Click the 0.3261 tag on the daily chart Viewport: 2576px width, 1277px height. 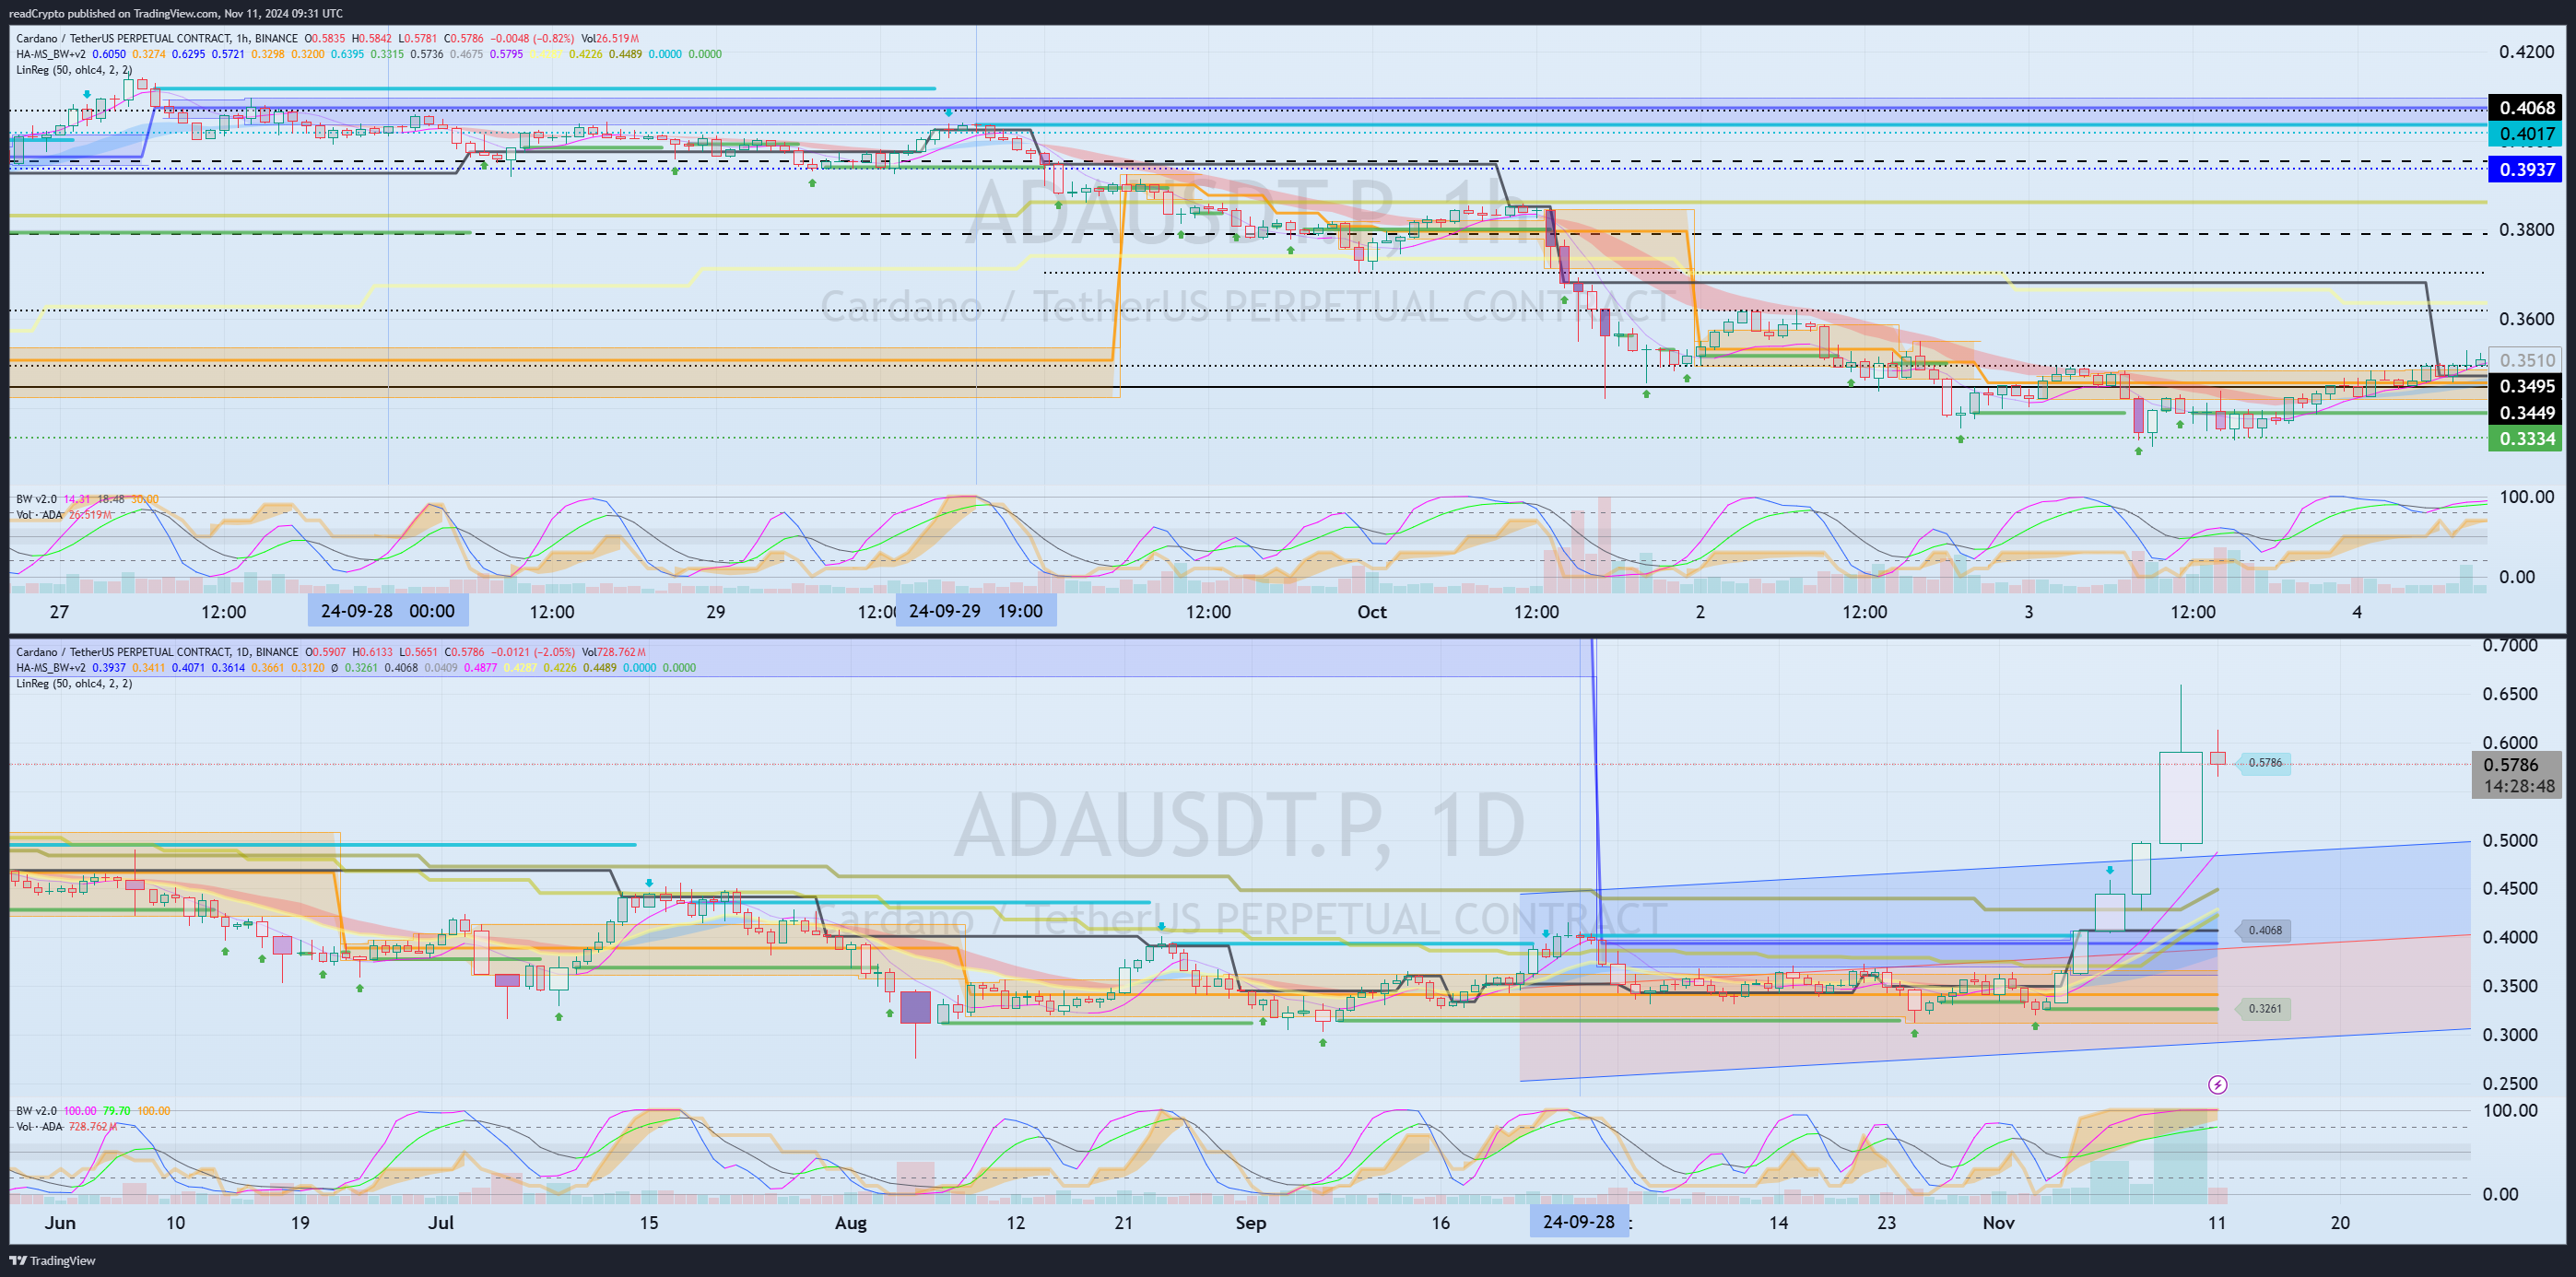[2264, 1008]
